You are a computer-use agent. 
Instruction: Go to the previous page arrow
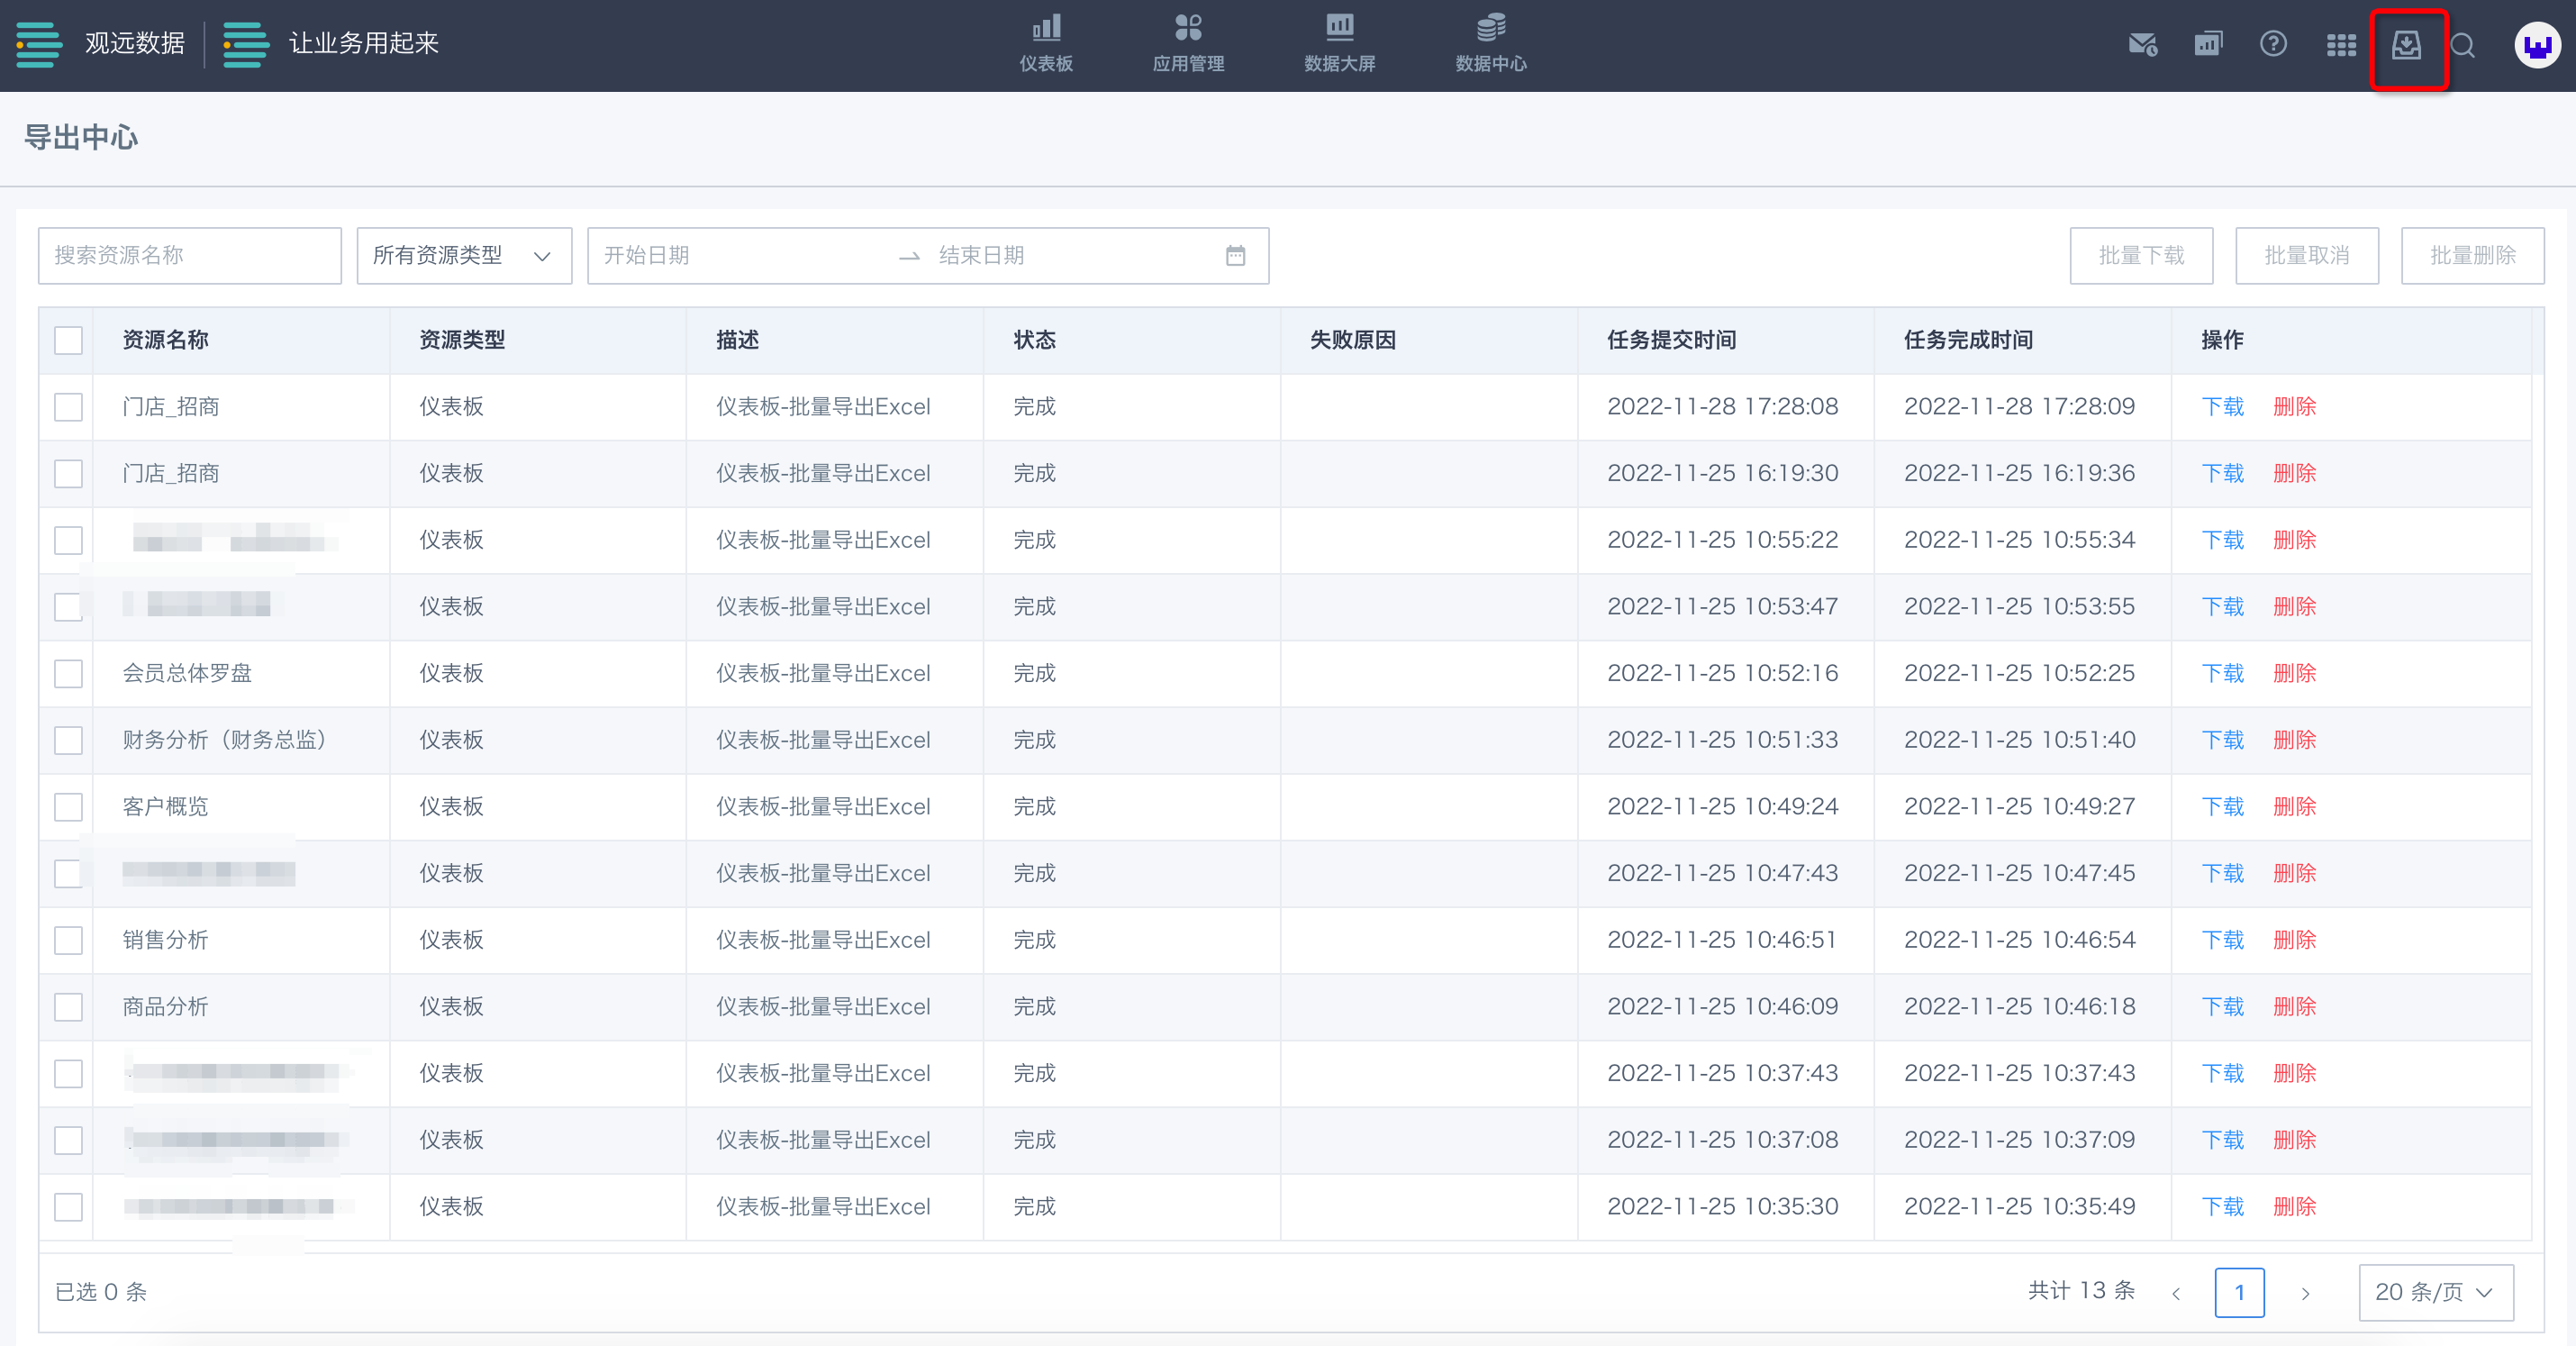click(2176, 1293)
